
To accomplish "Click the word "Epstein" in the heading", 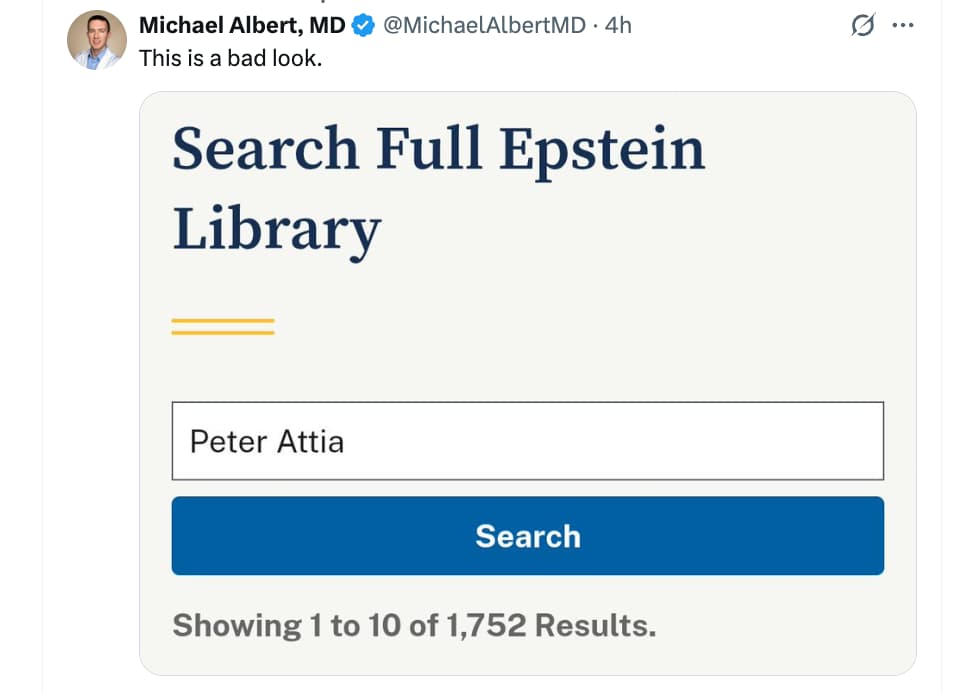I will (602, 150).
